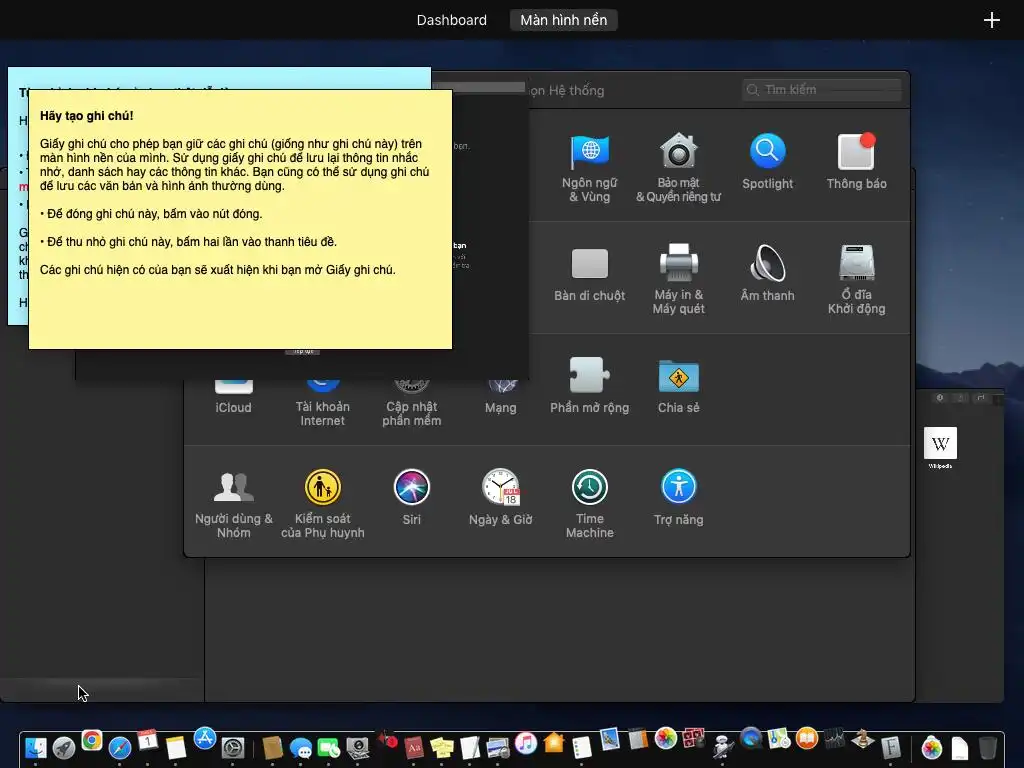This screenshot has height=768, width=1024.
Task: Open Bàn di chuột preferences
Action: [x=590, y=273]
